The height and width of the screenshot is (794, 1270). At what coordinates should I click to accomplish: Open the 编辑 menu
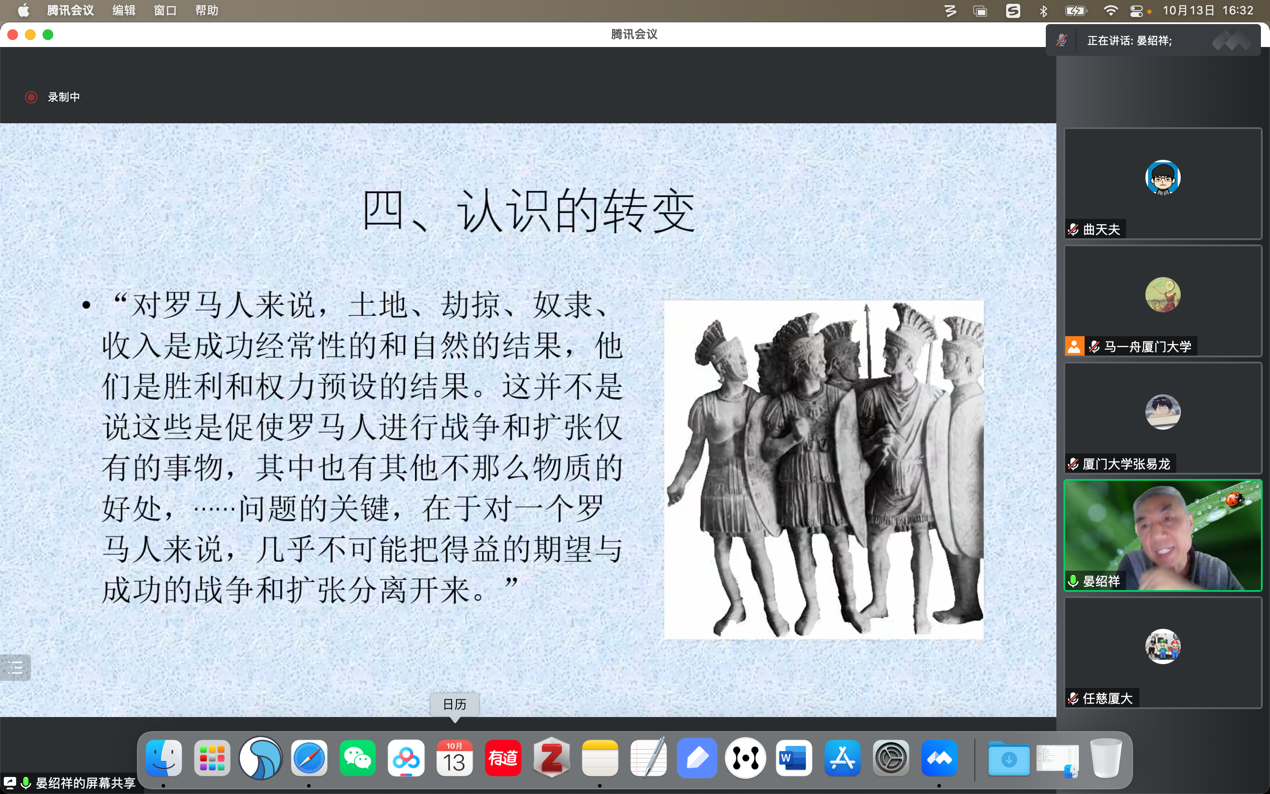pos(124,11)
